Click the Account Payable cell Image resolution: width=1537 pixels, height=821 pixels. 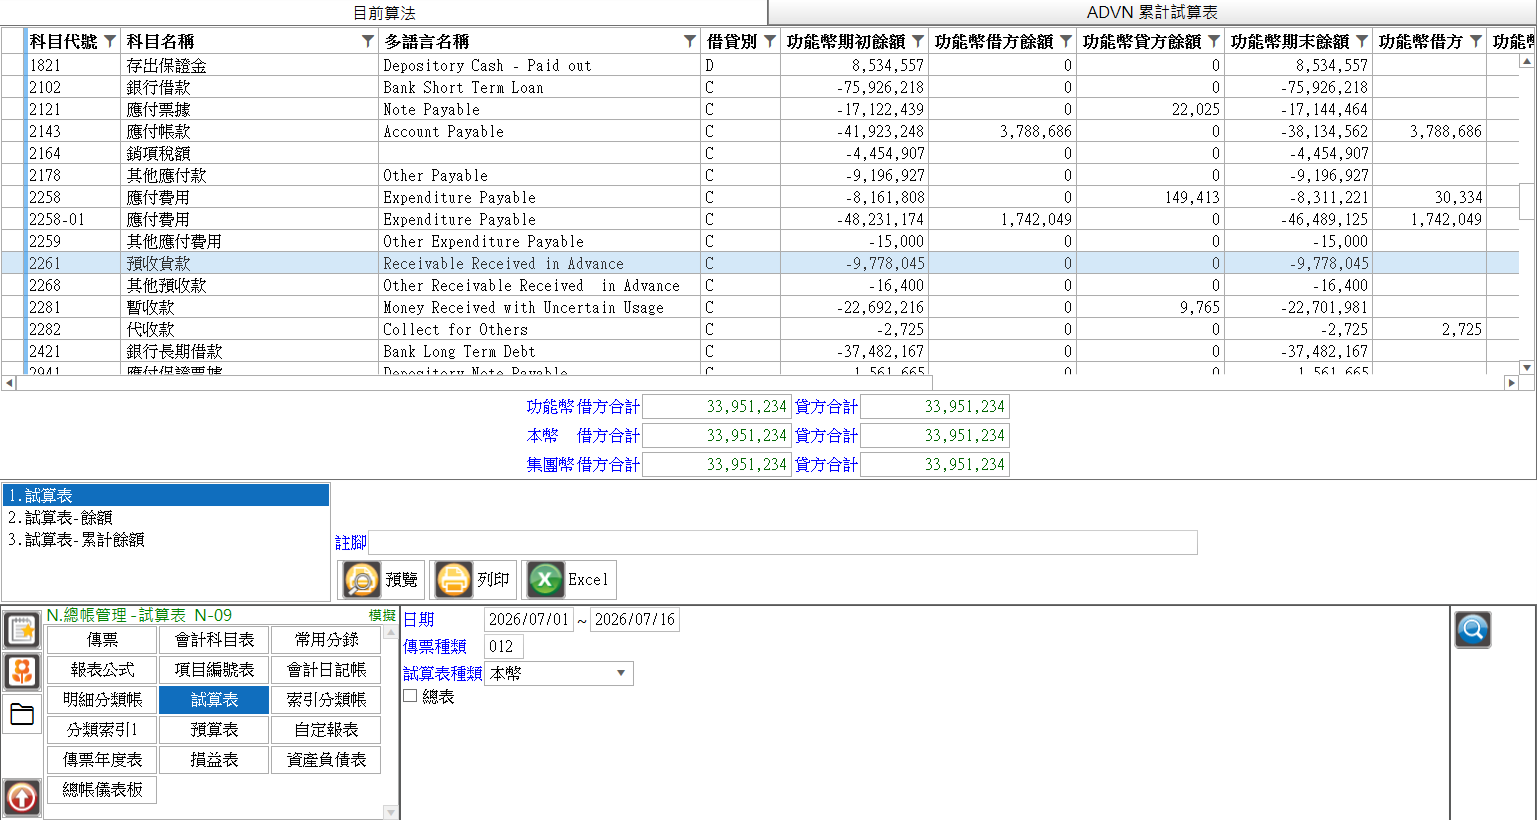[539, 131]
